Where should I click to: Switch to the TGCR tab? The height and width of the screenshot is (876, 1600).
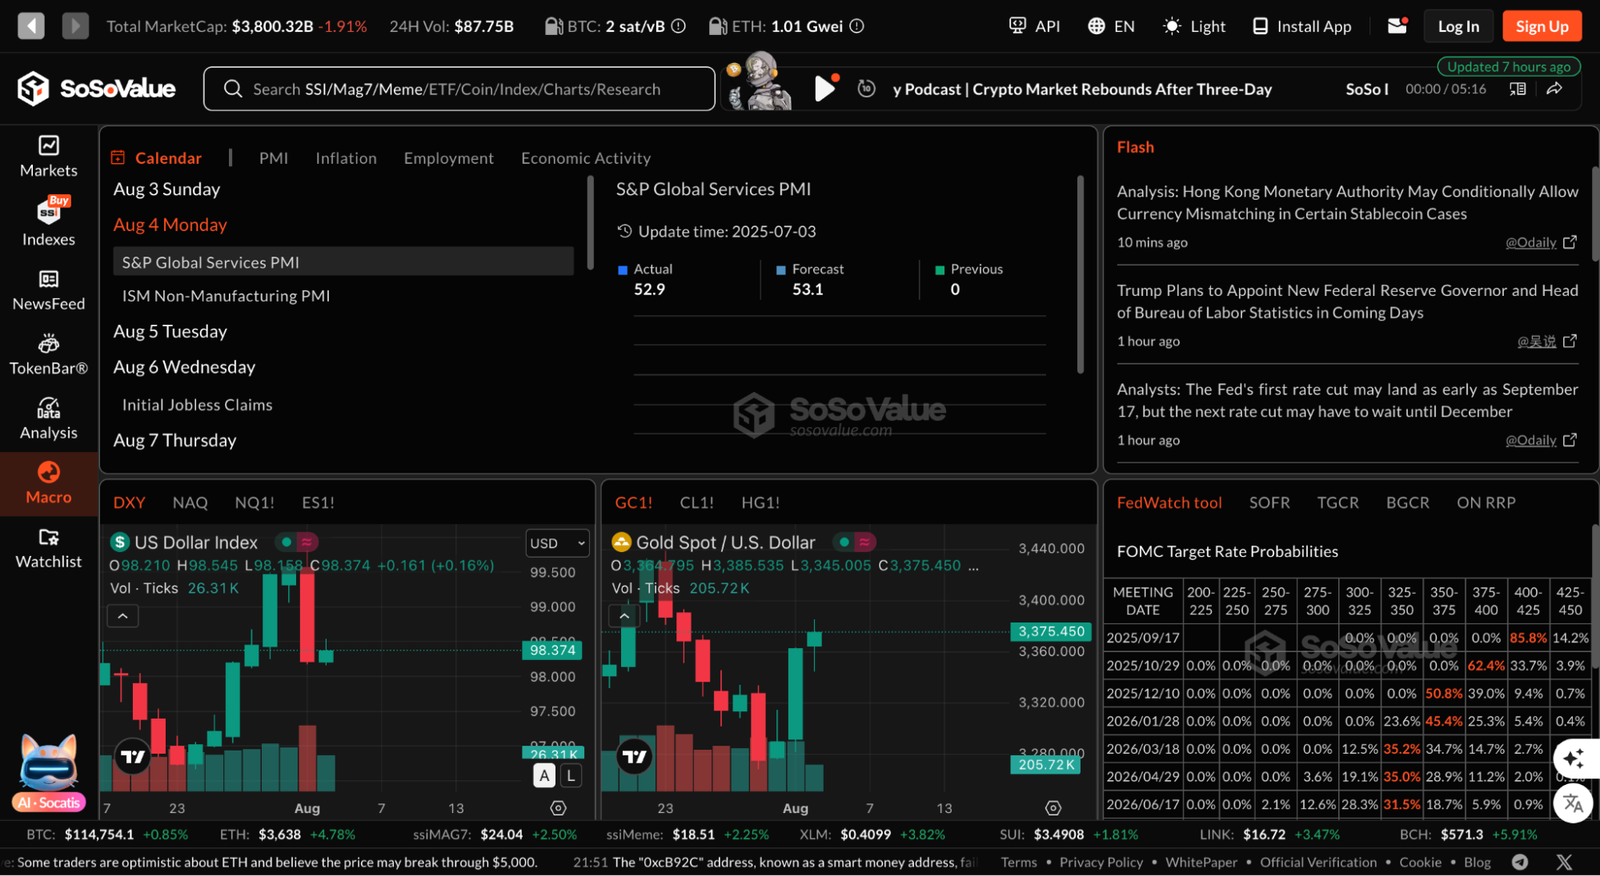coord(1338,502)
